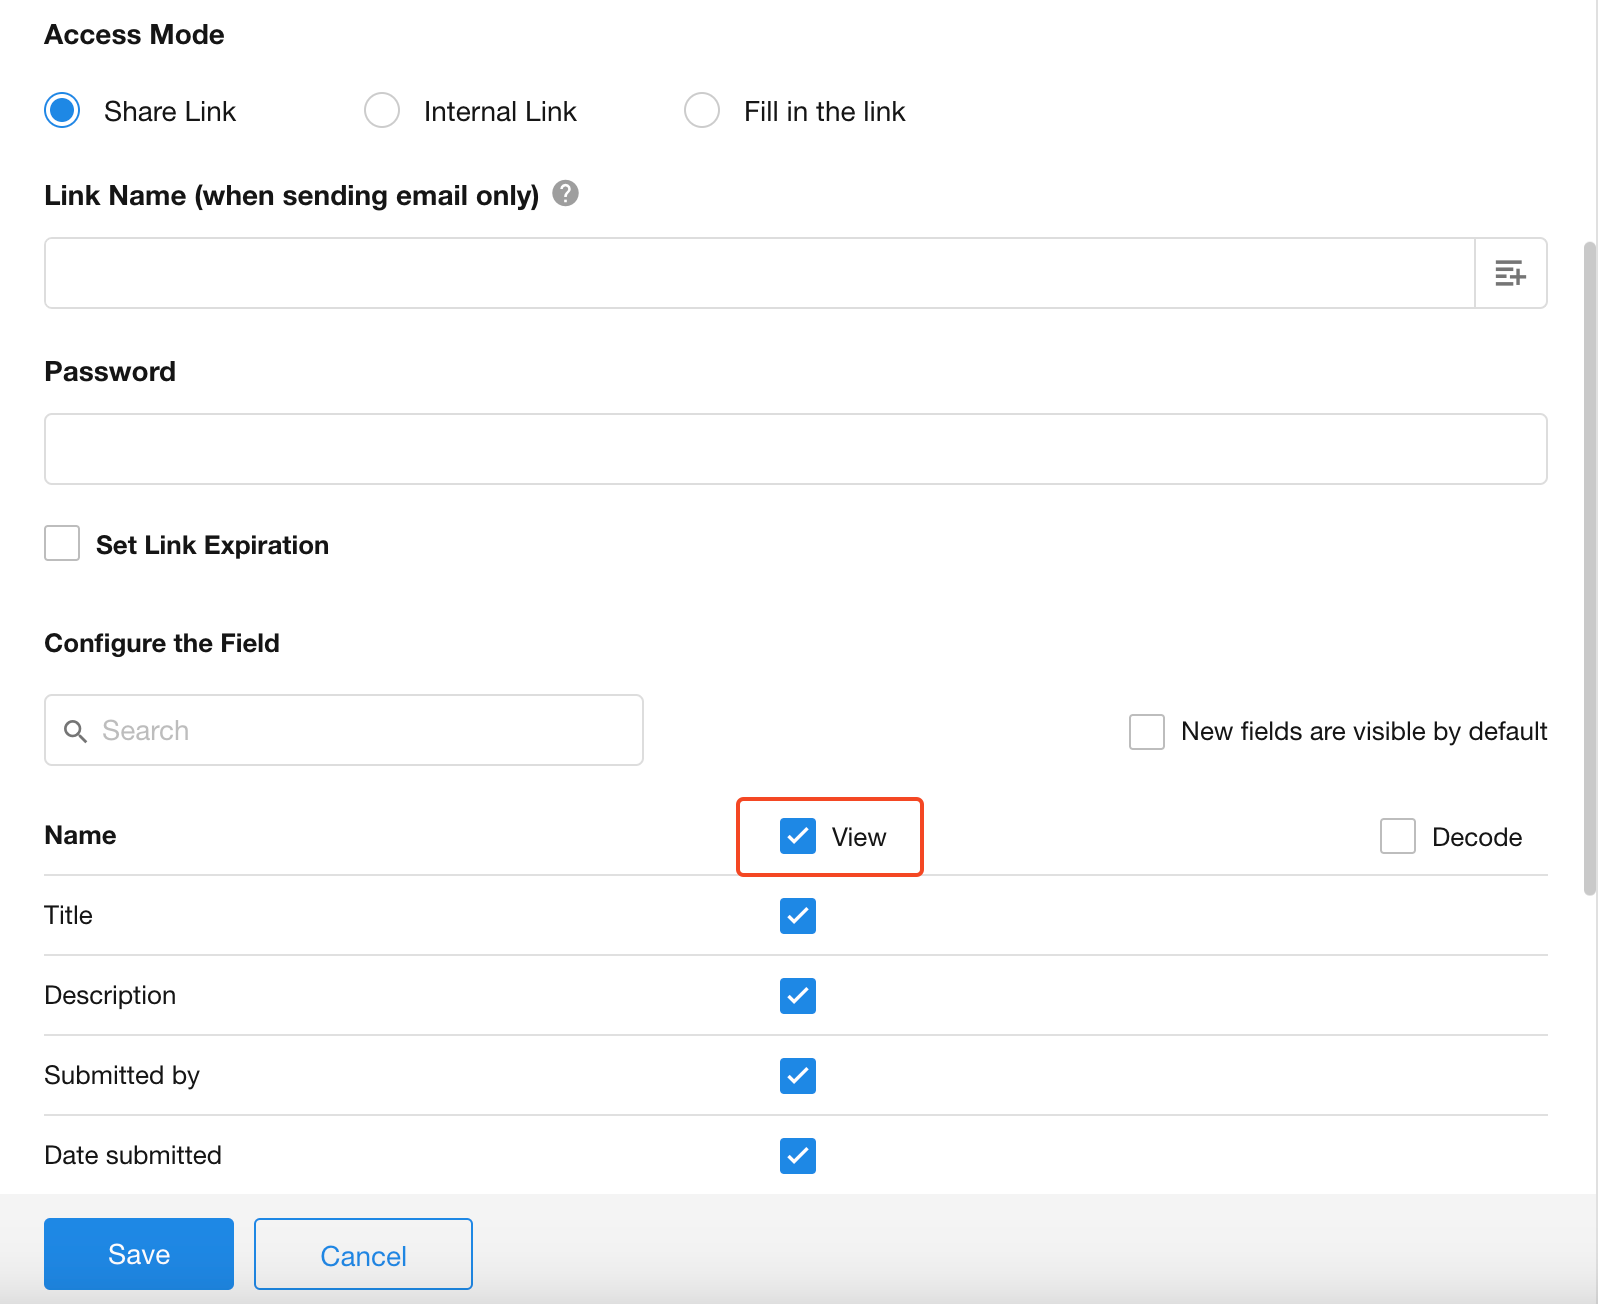Select the Fill in the link option

702,110
